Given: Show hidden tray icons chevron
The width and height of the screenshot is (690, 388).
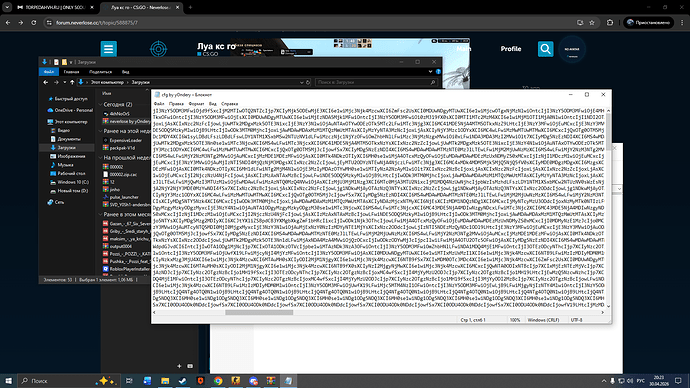Looking at the screenshot, I should tap(604, 381).
